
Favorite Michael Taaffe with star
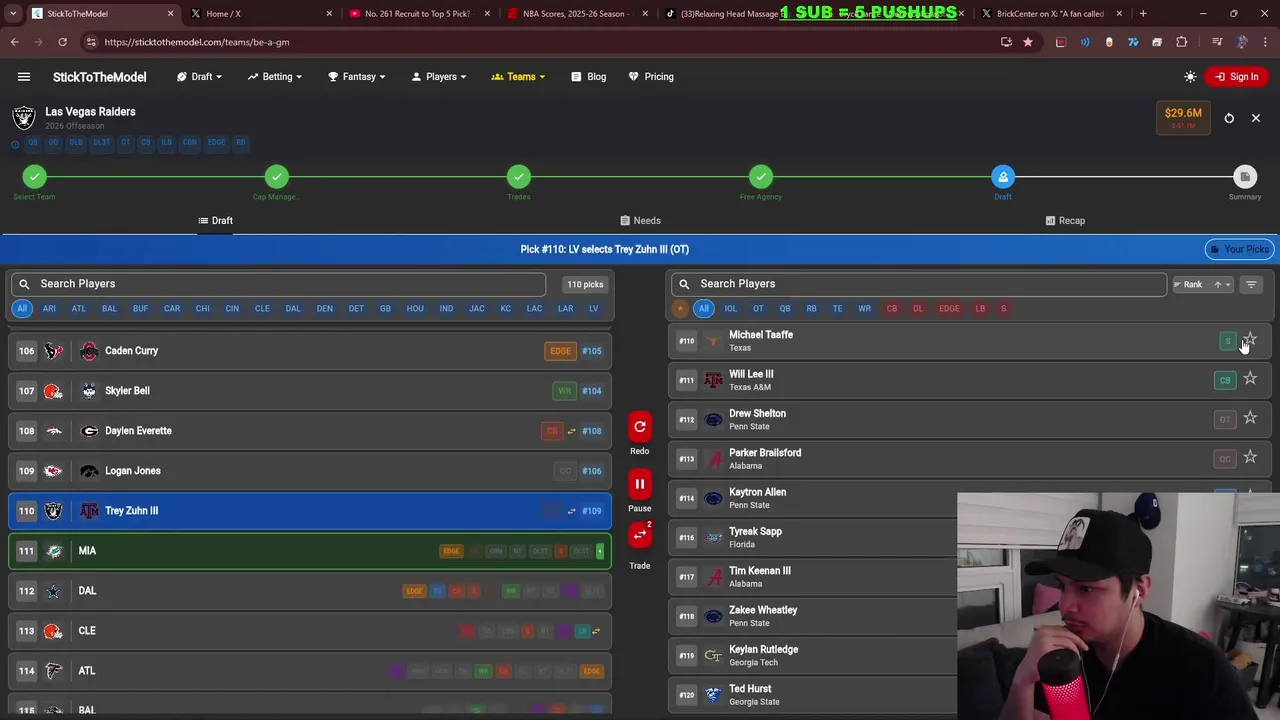coord(1250,340)
